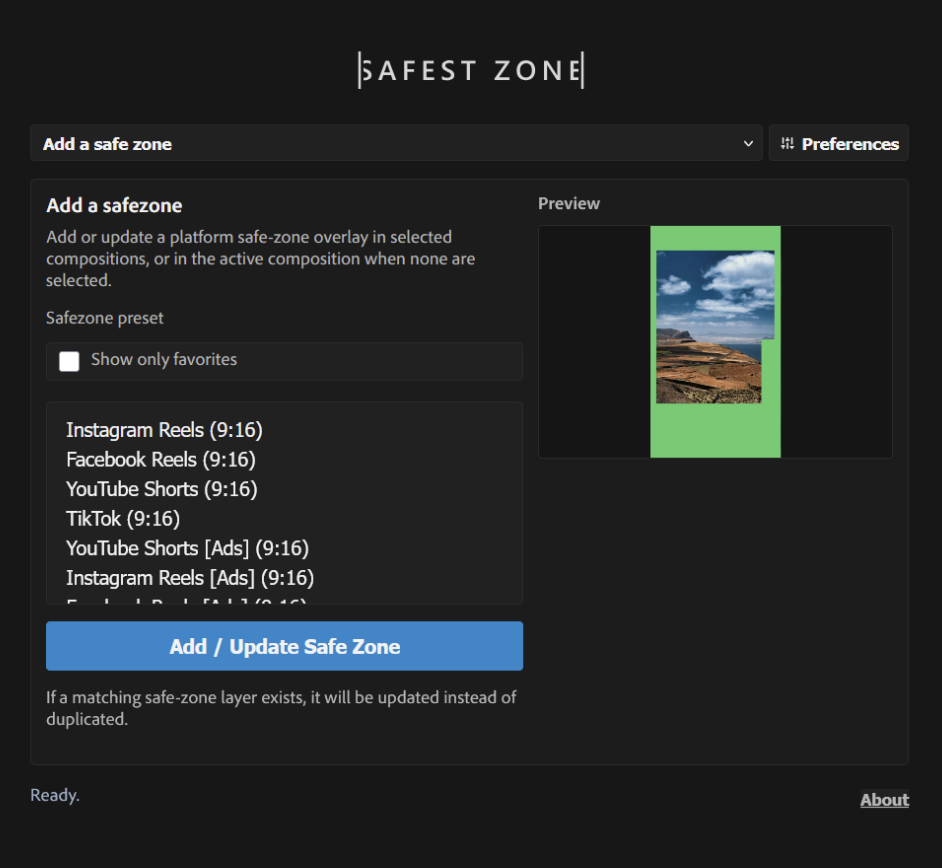942x868 pixels.
Task: Open the 'Add a safe zone' dropdown
Action: pyautogui.click(x=395, y=143)
